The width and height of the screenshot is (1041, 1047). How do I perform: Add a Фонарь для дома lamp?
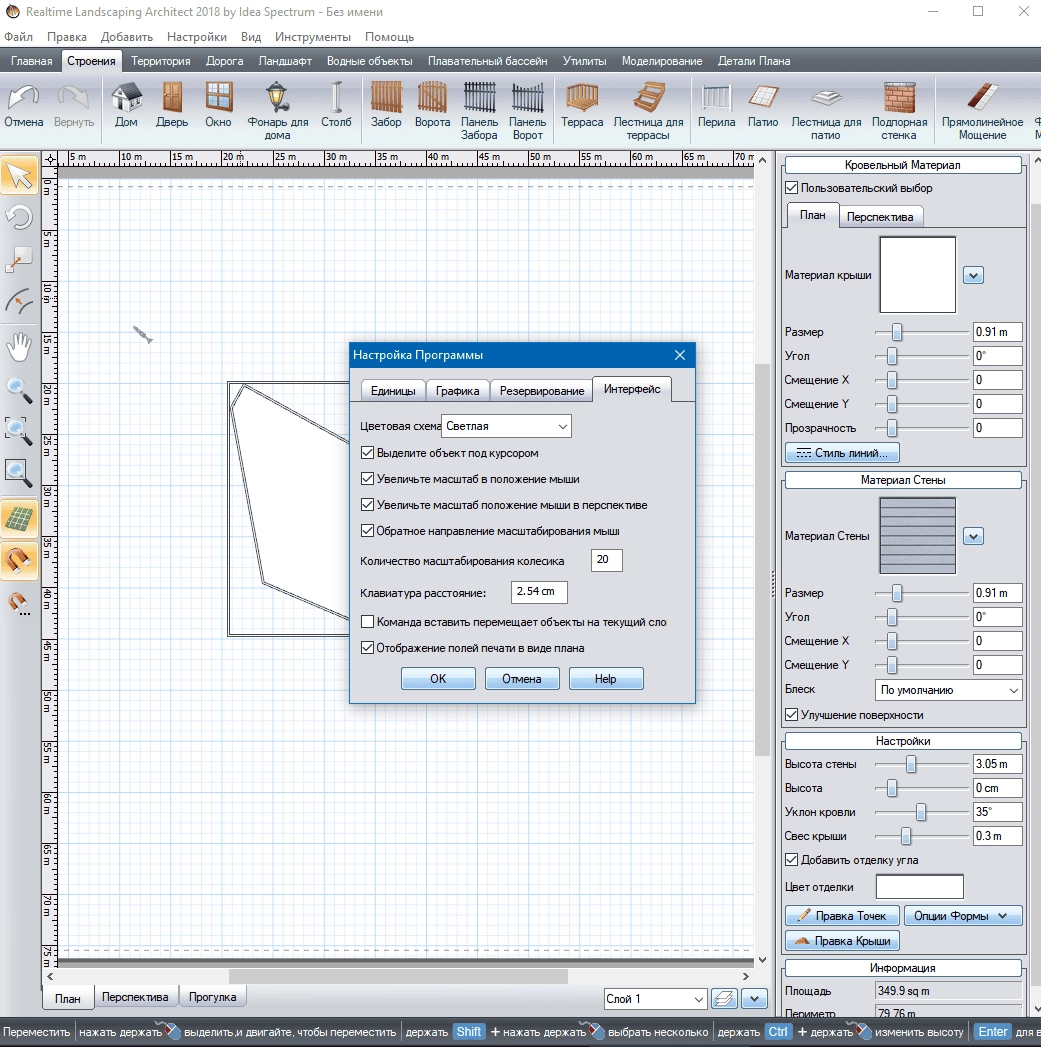(x=277, y=110)
